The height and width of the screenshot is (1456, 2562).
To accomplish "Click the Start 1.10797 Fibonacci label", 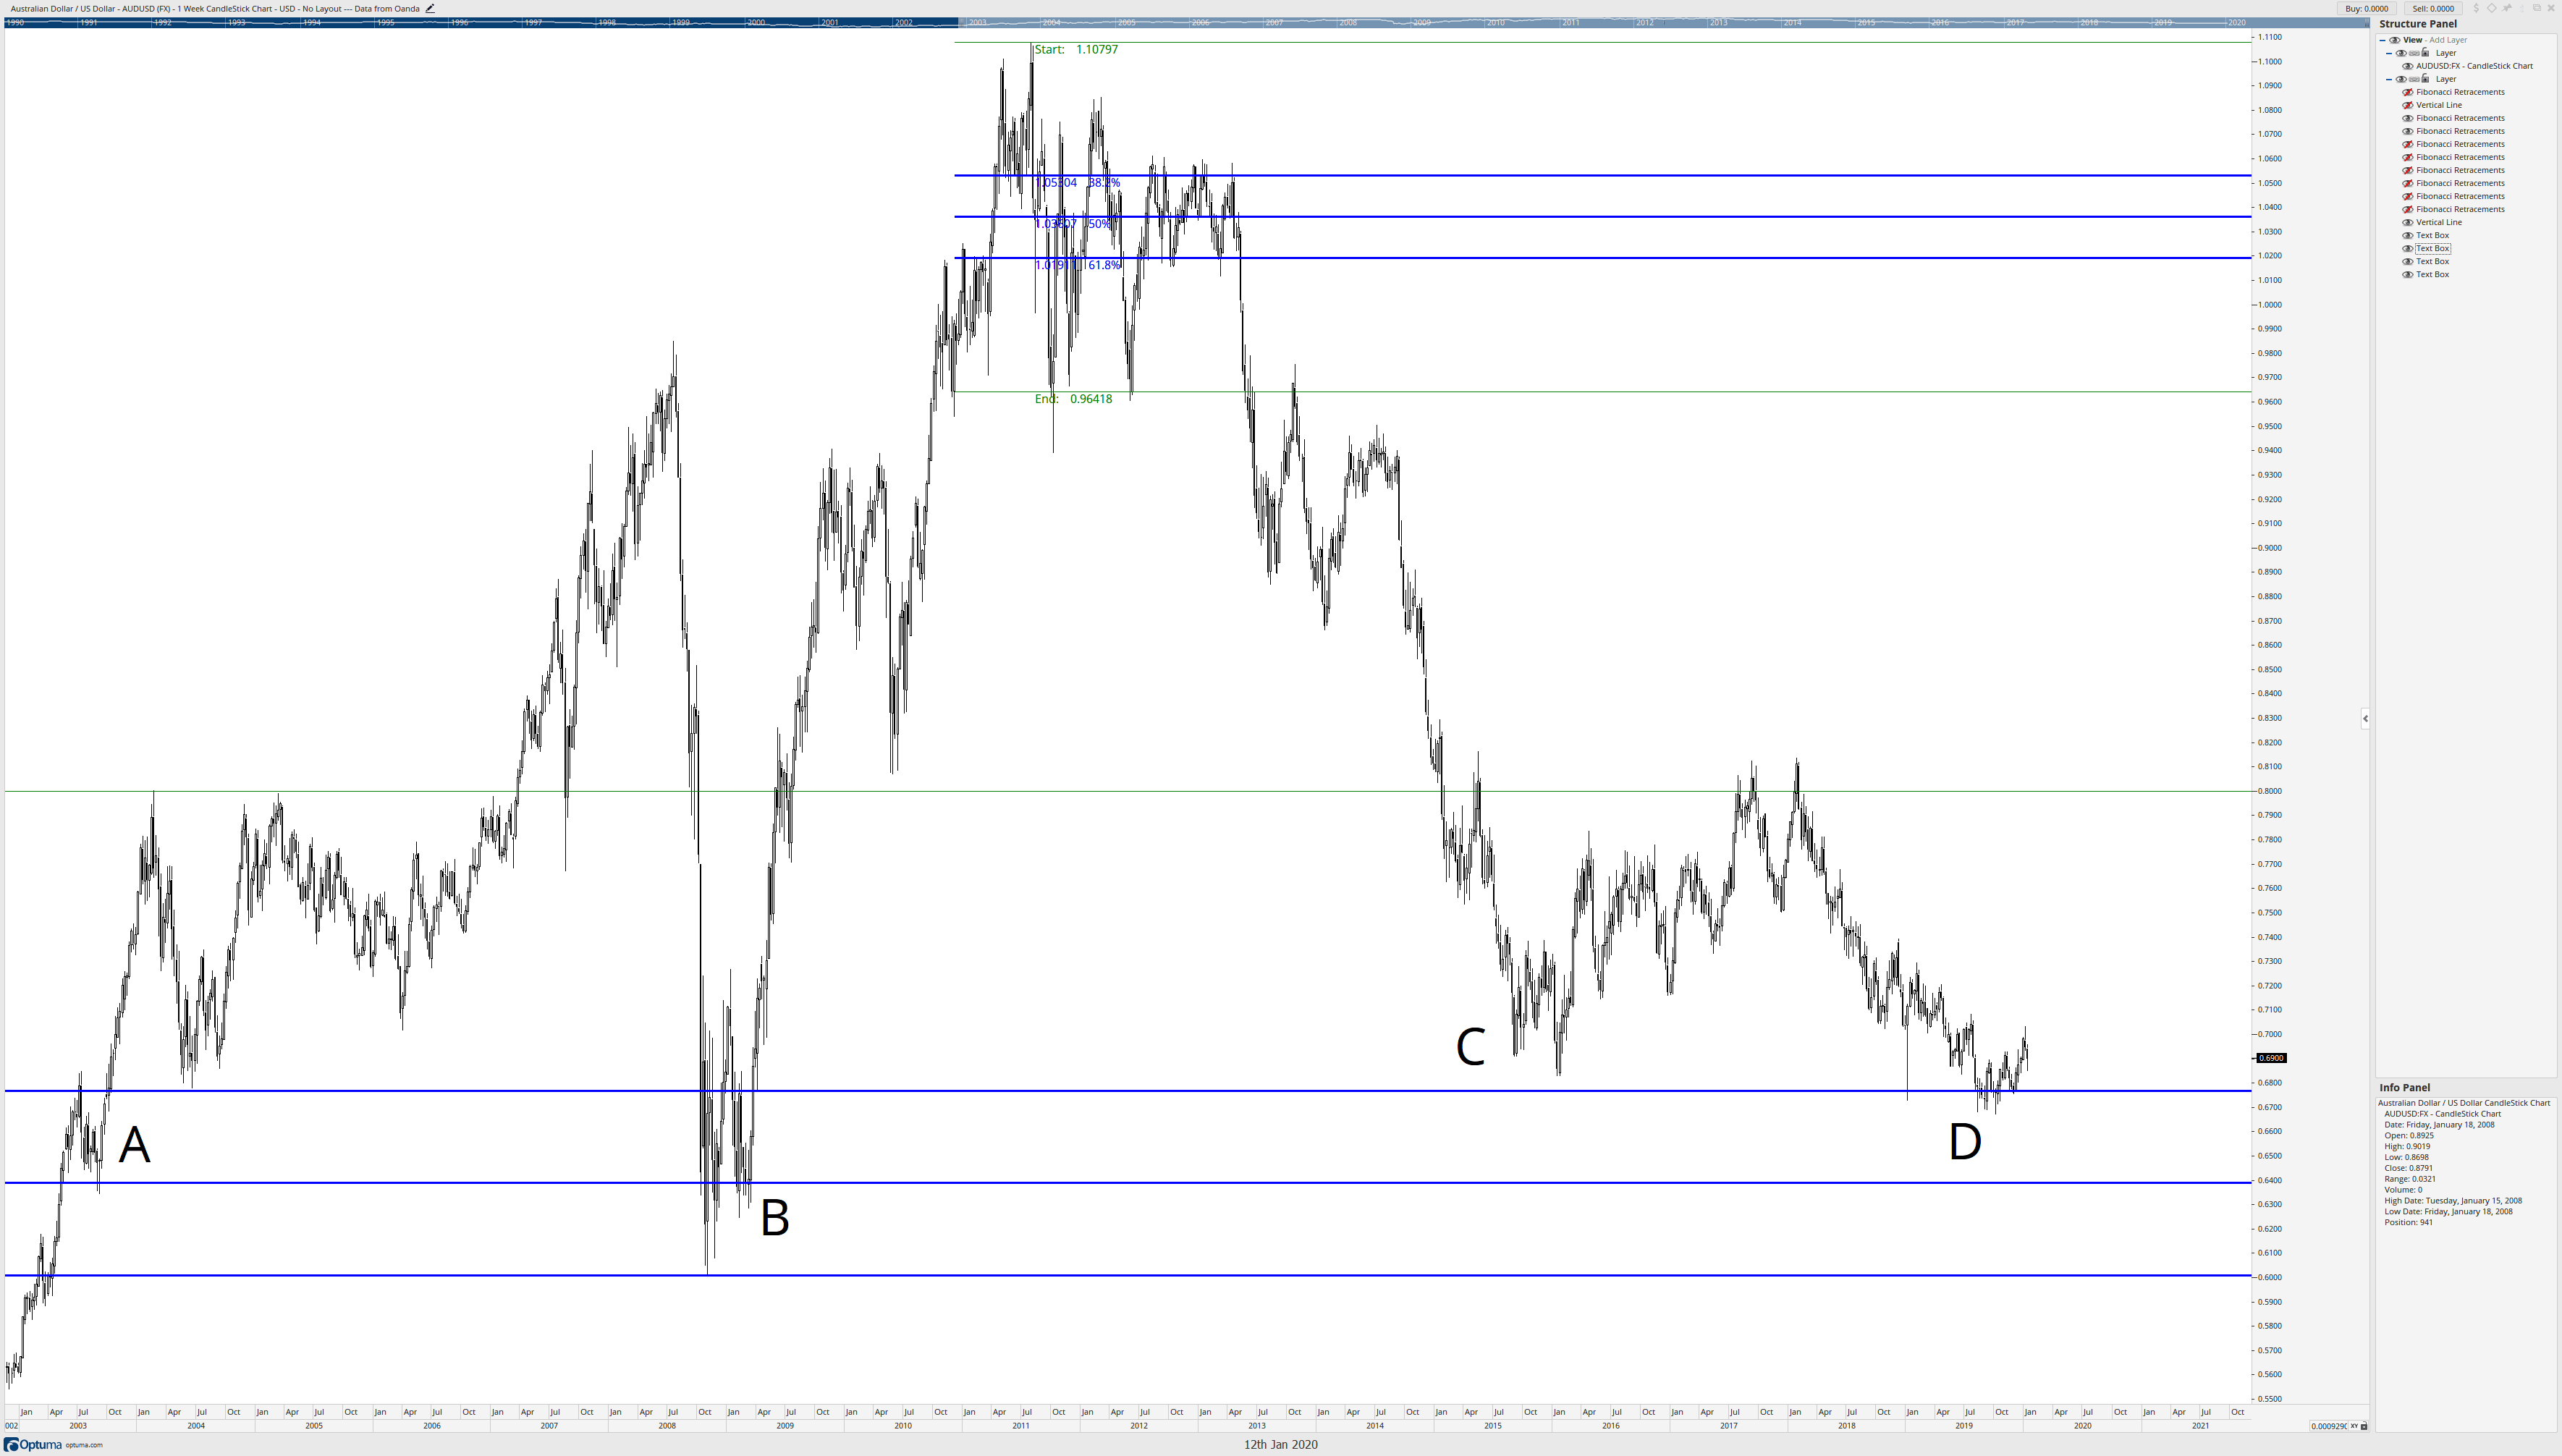I will tap(1076, 49).
